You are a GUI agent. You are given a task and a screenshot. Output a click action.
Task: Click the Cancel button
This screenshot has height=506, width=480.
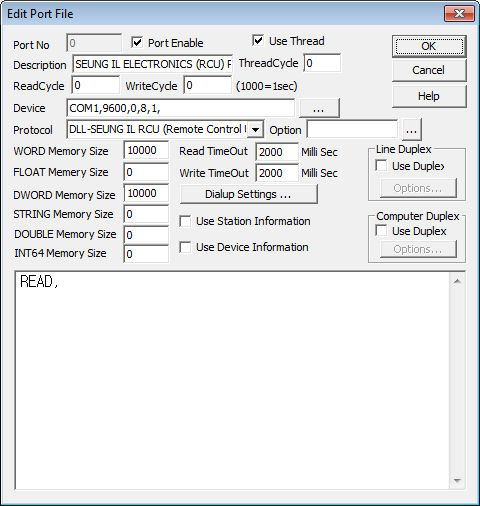429,70
